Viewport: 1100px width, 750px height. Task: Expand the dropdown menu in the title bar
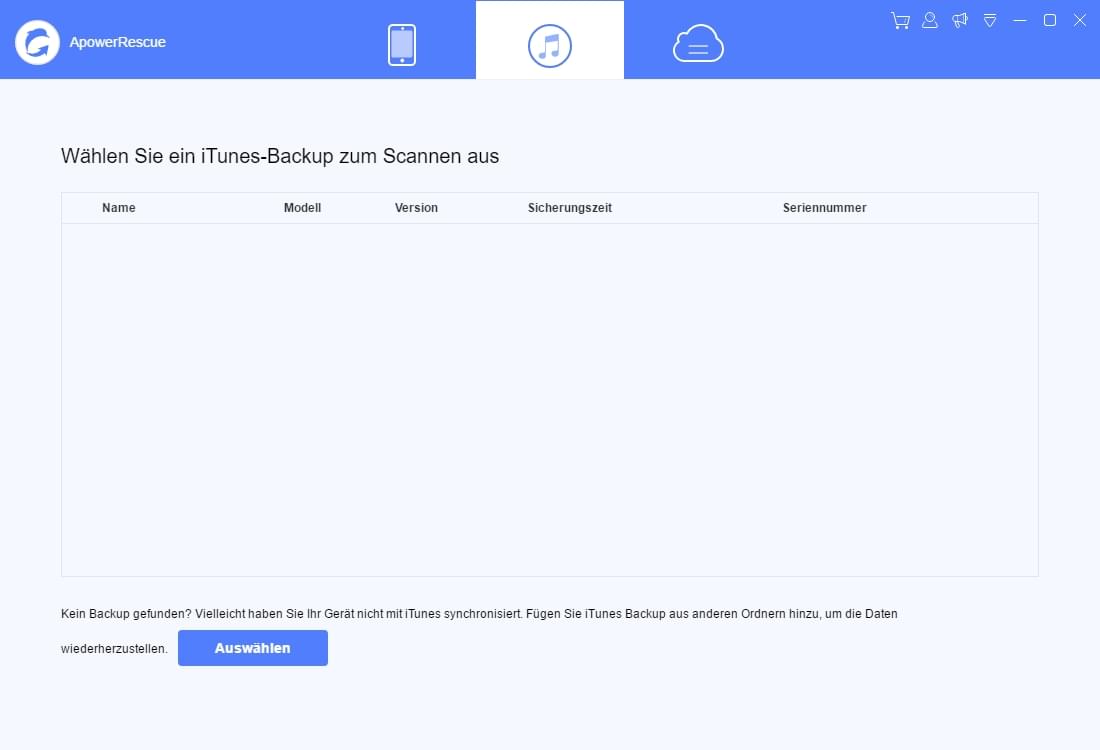pyautogui.click(x=990, y=20)
